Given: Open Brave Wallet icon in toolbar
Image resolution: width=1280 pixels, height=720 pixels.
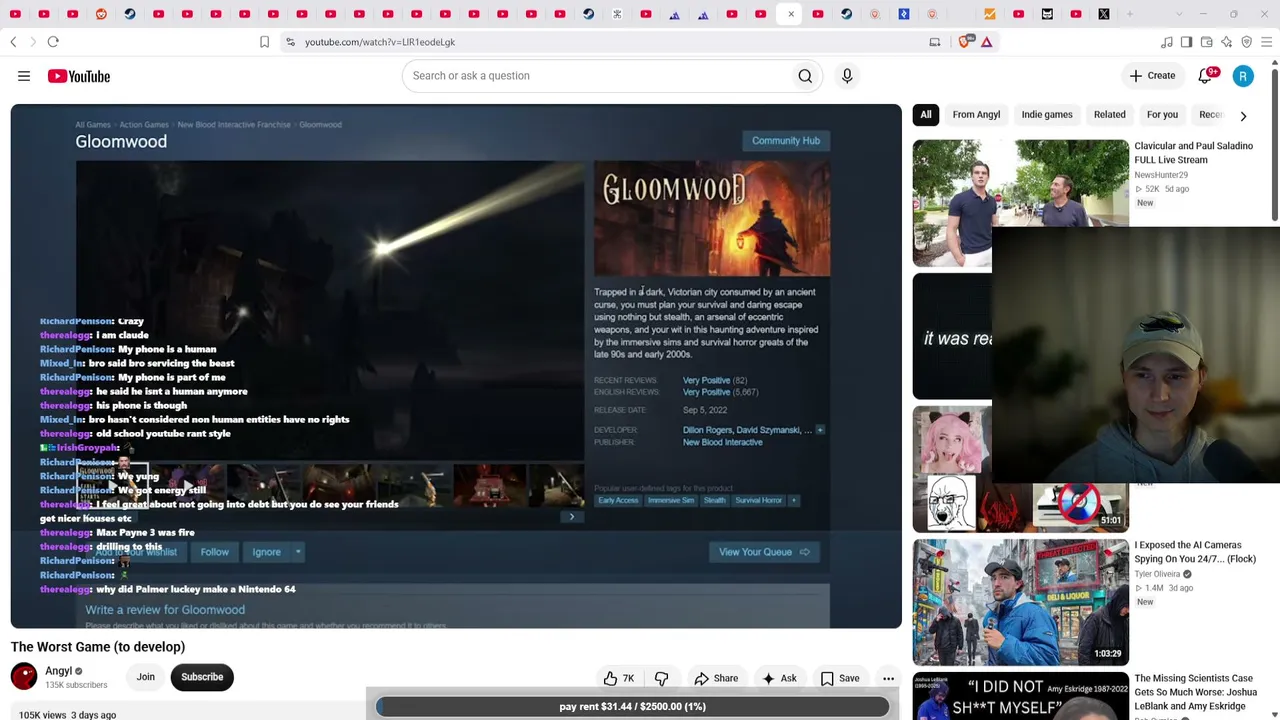Looking at the screenshot, I should pos(1206,42).
